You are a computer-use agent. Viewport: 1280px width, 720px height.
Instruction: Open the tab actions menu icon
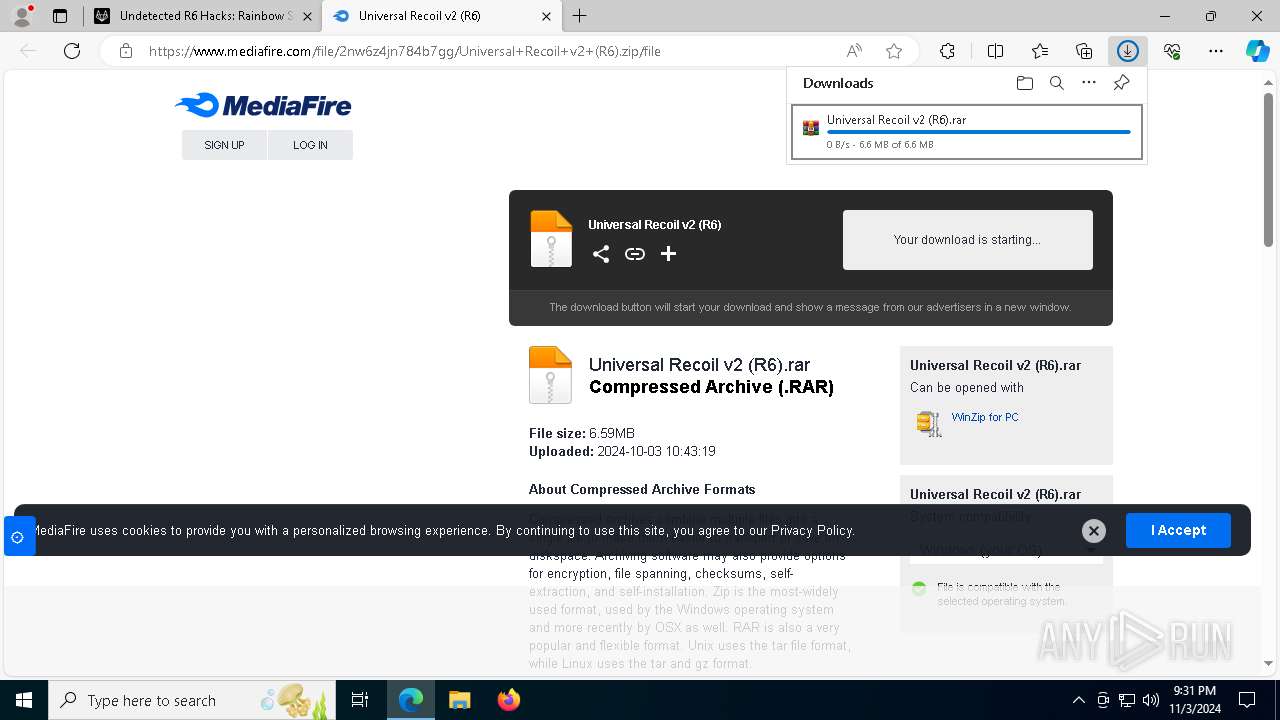[x=60, y=16]
